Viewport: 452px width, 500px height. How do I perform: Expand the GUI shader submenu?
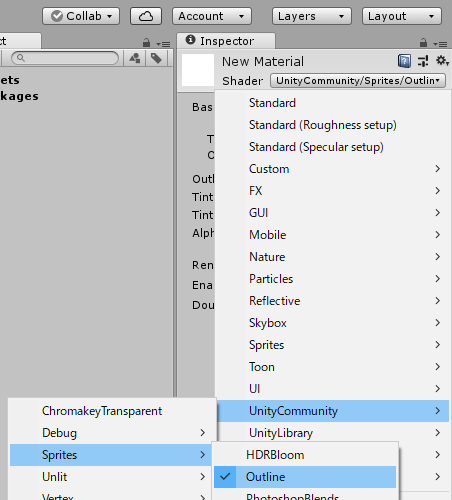332,213
